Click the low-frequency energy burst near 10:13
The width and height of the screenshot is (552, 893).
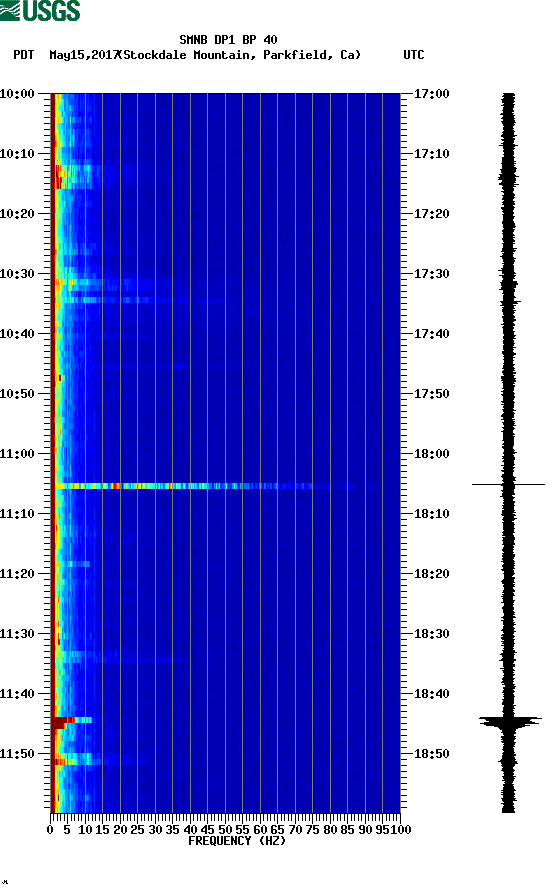(x=73, y=177)
